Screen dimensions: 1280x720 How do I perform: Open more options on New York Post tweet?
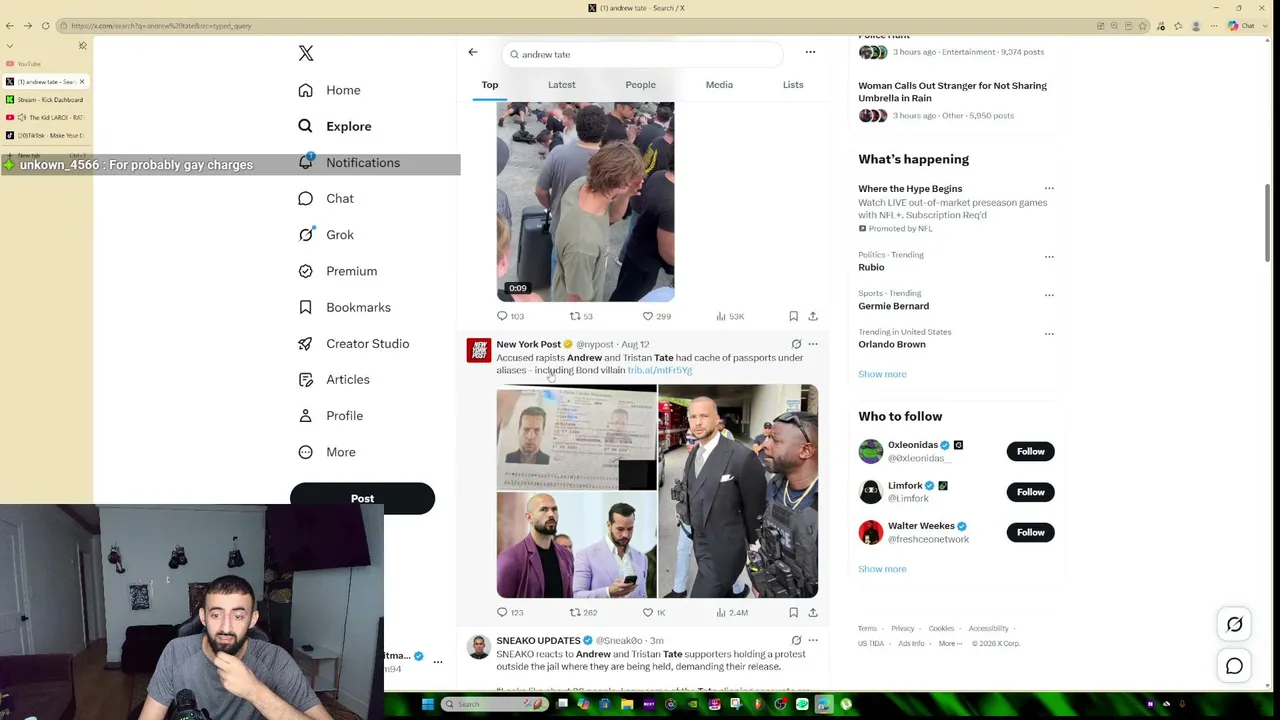tap(813, 344)
